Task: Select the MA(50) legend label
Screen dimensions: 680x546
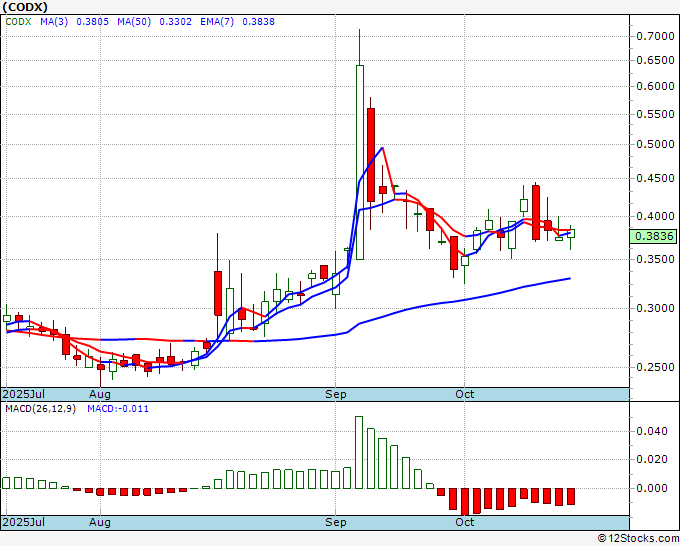Action: click(134, 22)
